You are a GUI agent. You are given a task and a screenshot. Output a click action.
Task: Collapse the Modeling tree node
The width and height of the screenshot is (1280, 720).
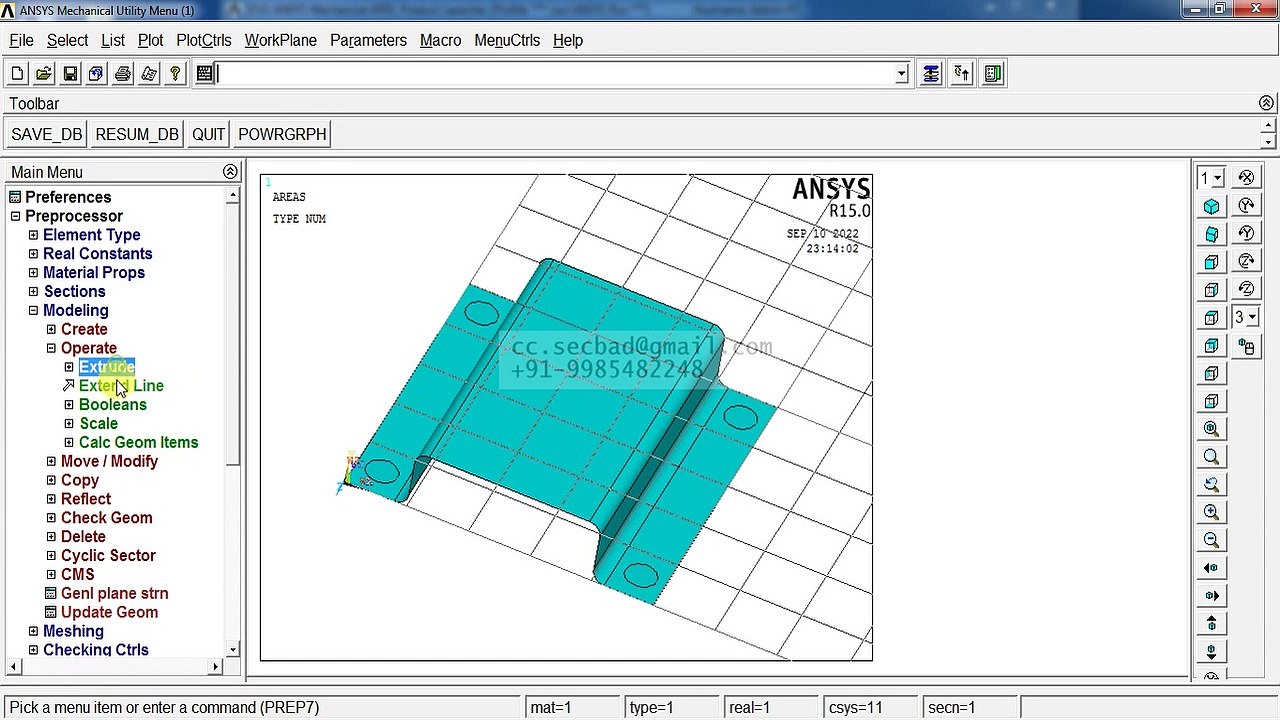pyautogui.click(x=33, y=311)
